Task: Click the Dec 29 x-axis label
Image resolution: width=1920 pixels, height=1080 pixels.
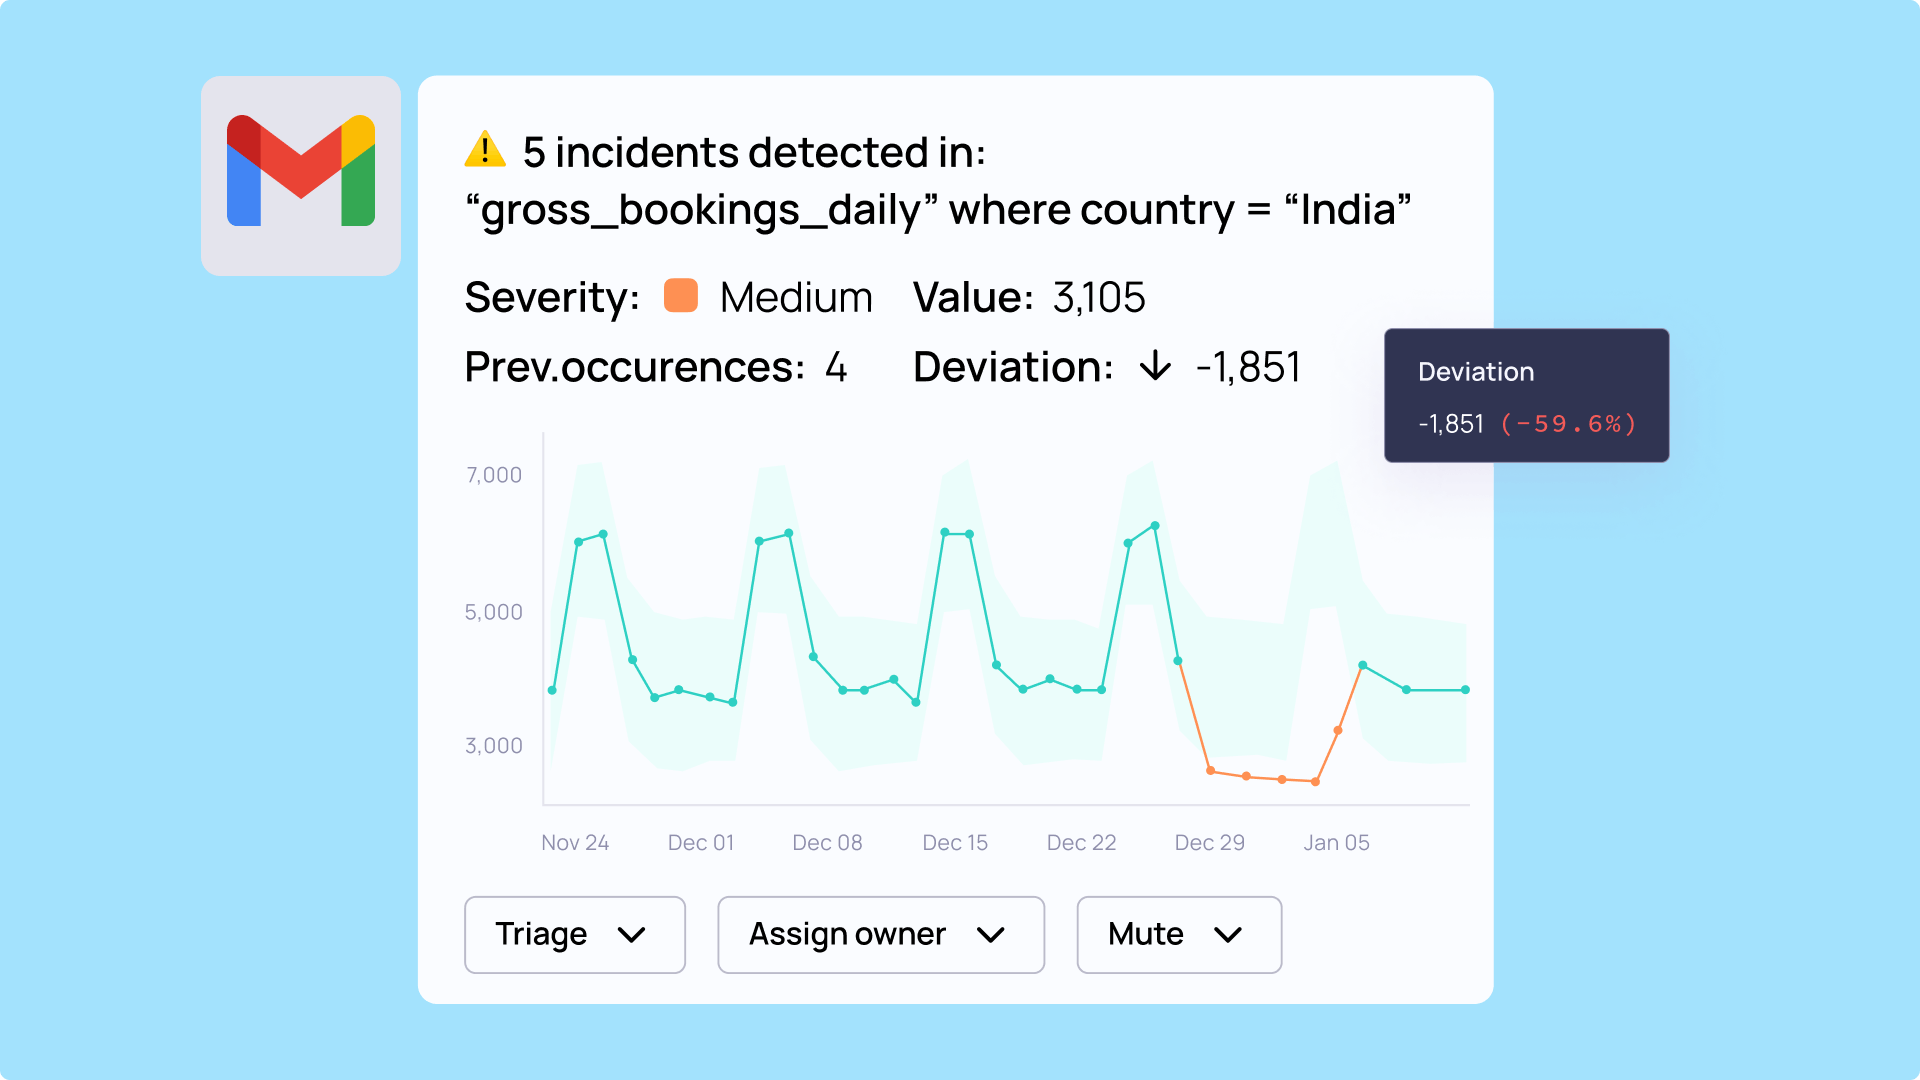Action: (x=1209, y=843)
